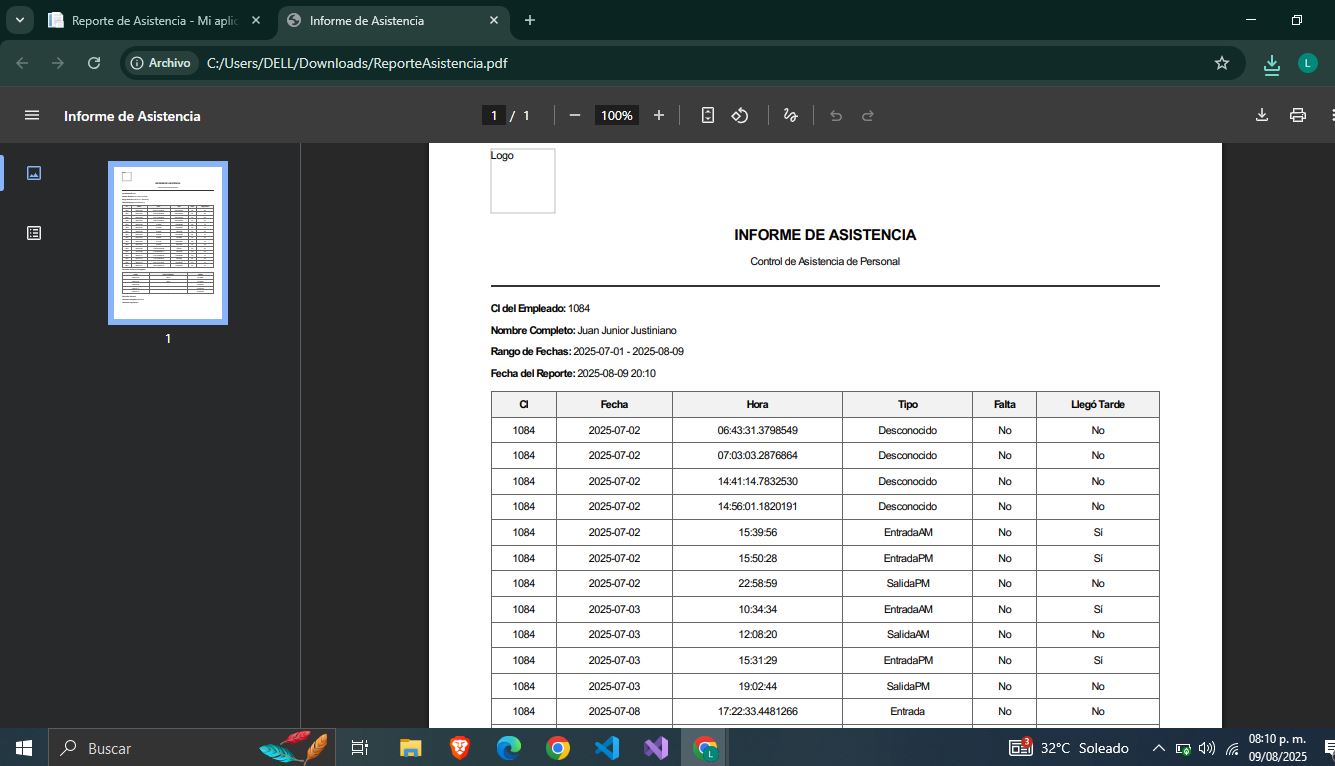The image size is (1335, 766).
Task: Open a new browser tab
Action: pos(530,20)
